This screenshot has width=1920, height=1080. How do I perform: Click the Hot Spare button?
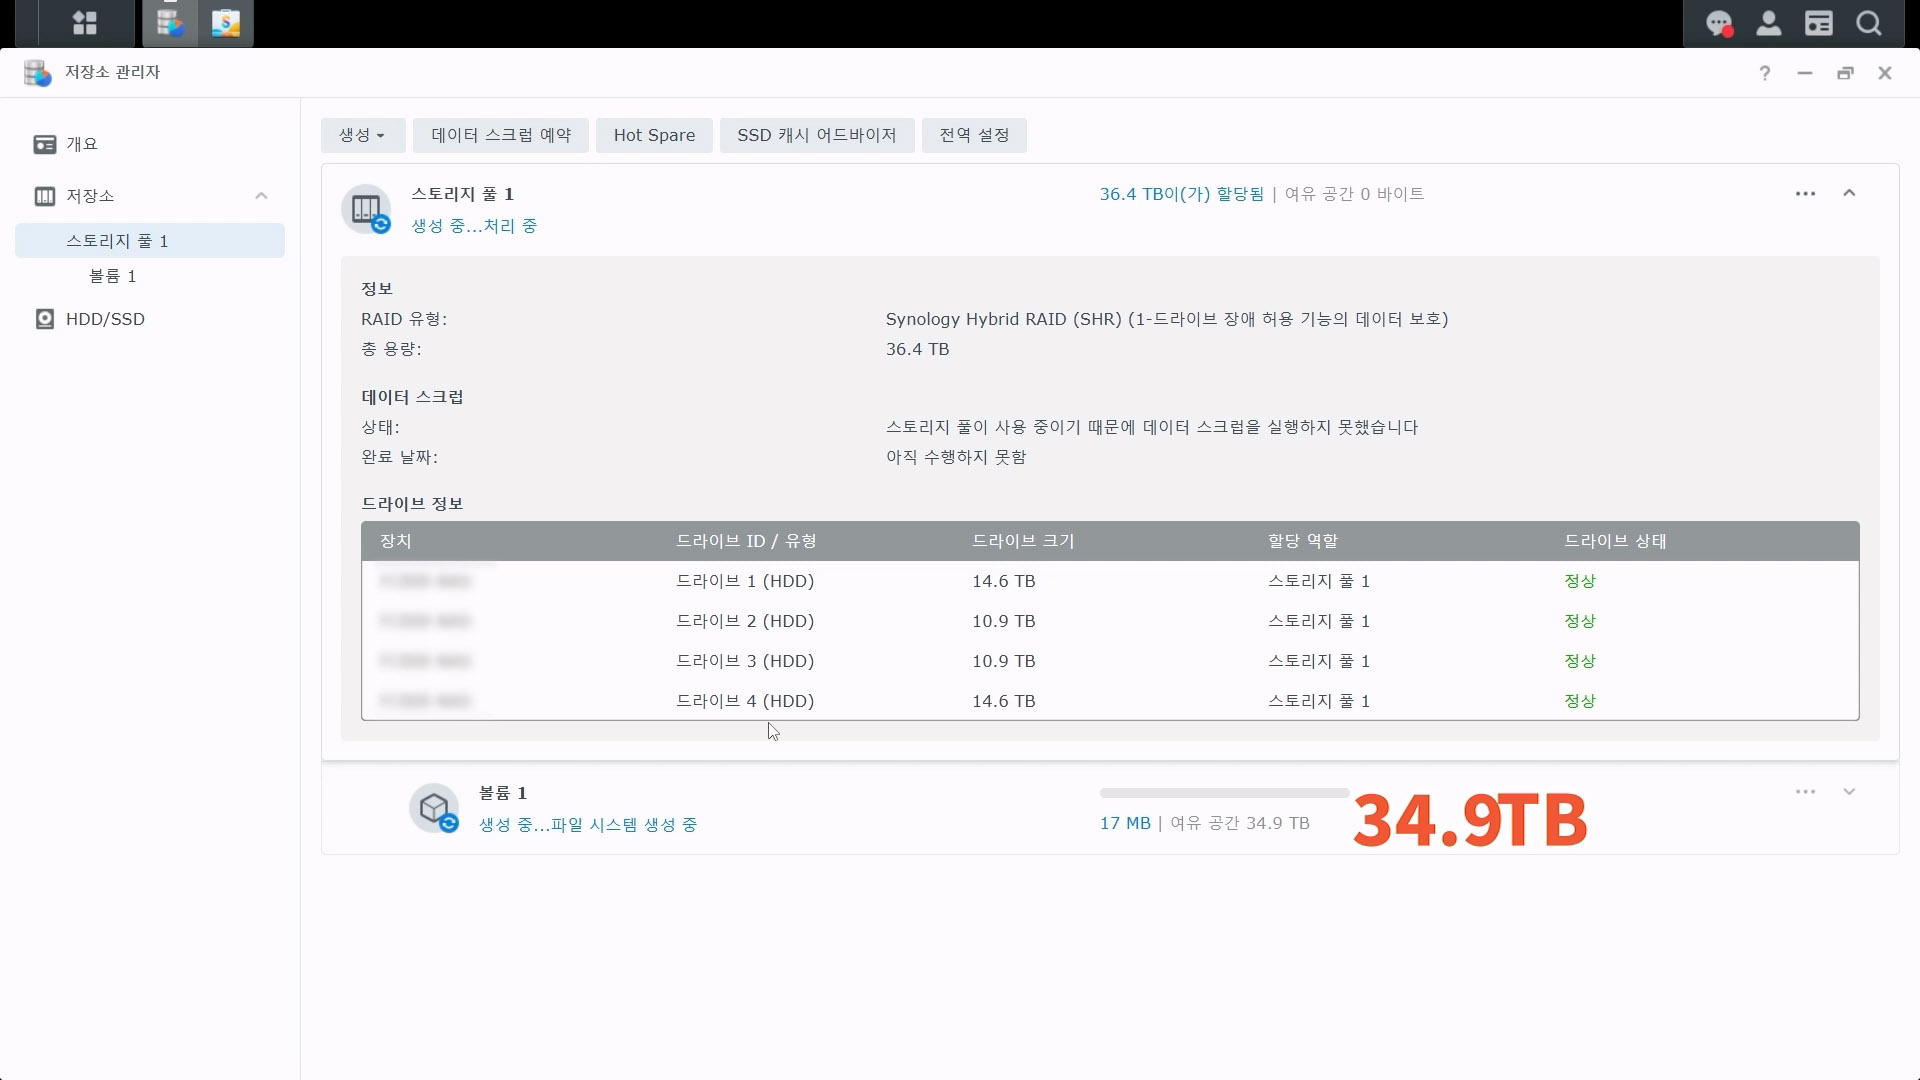pyautogui.click(x=654, y=135)
